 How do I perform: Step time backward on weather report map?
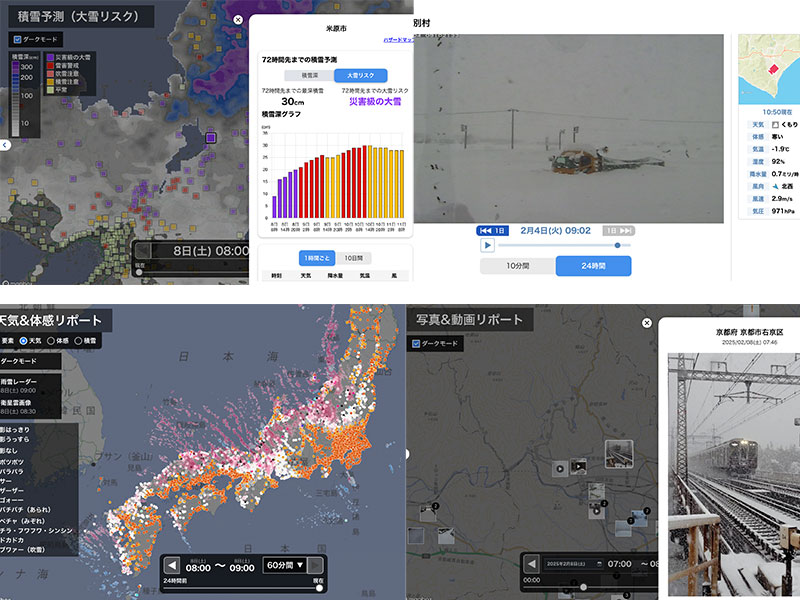pyautogui.click(x=171, y=566)
